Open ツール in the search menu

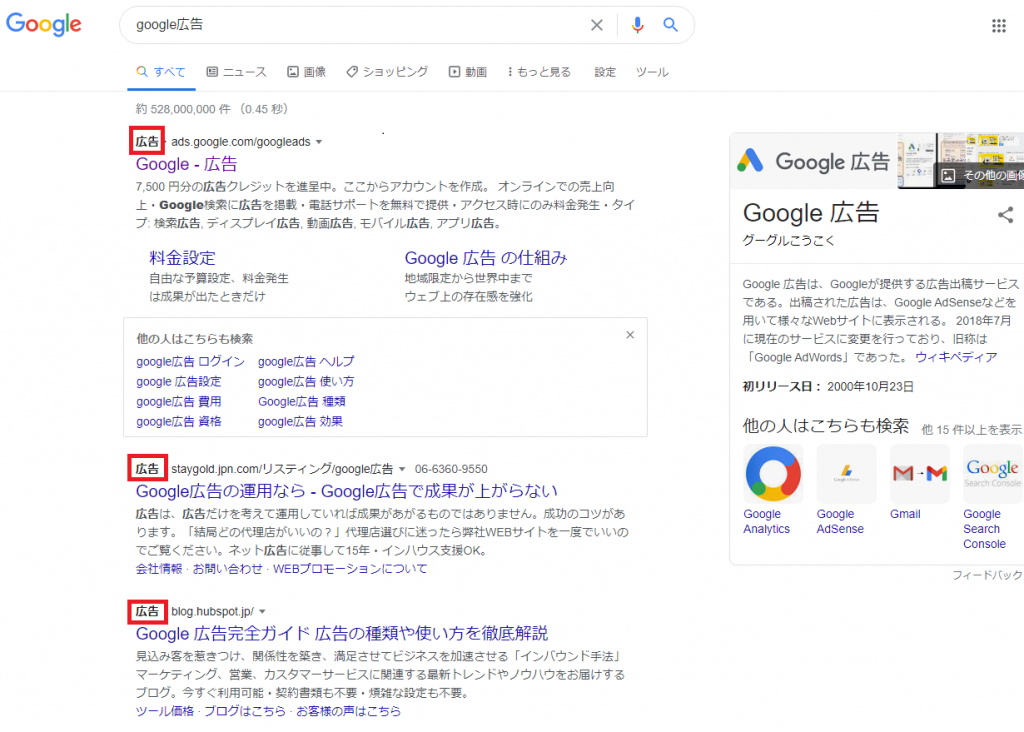pos(652,72)
